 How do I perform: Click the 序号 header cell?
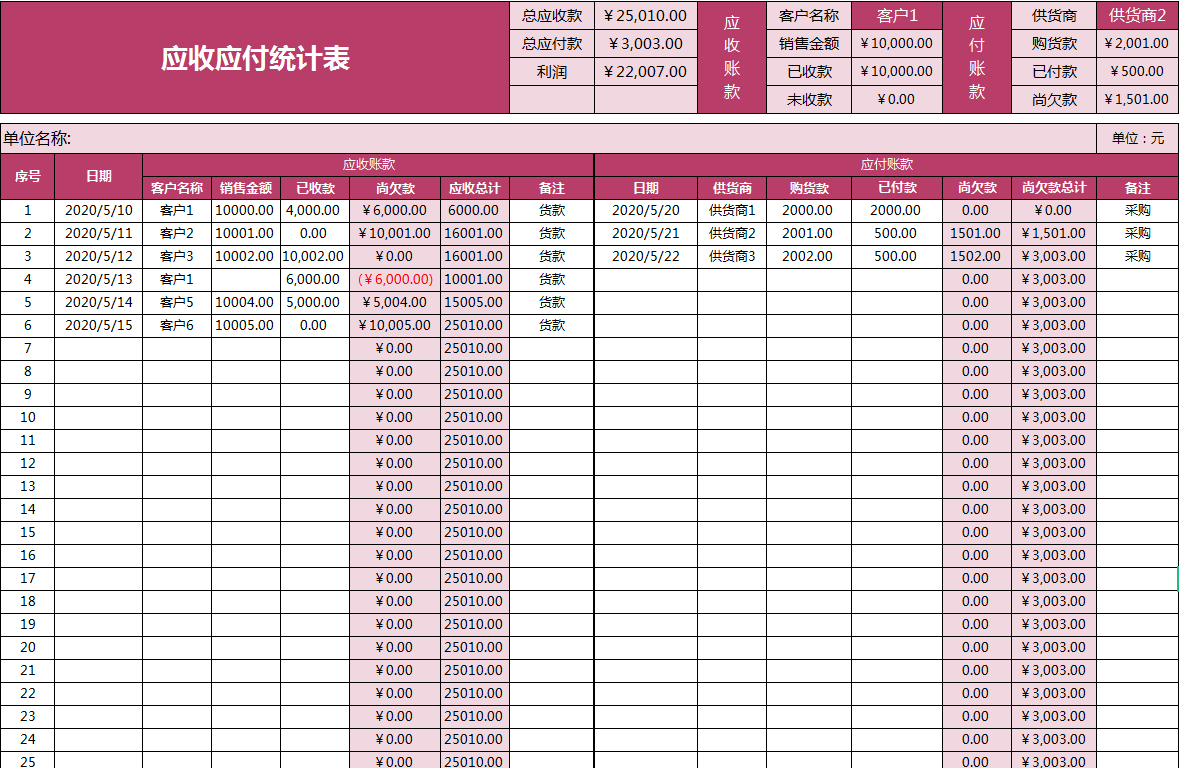pos(28,176)
